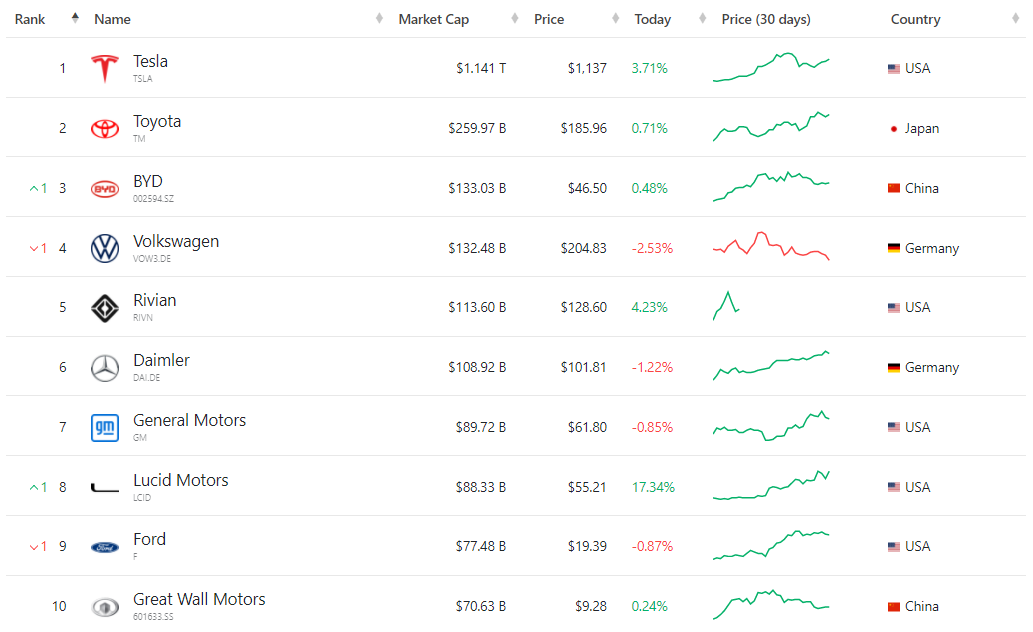
Task: Click the Rivian logo icon
Action: coord(105,308)
